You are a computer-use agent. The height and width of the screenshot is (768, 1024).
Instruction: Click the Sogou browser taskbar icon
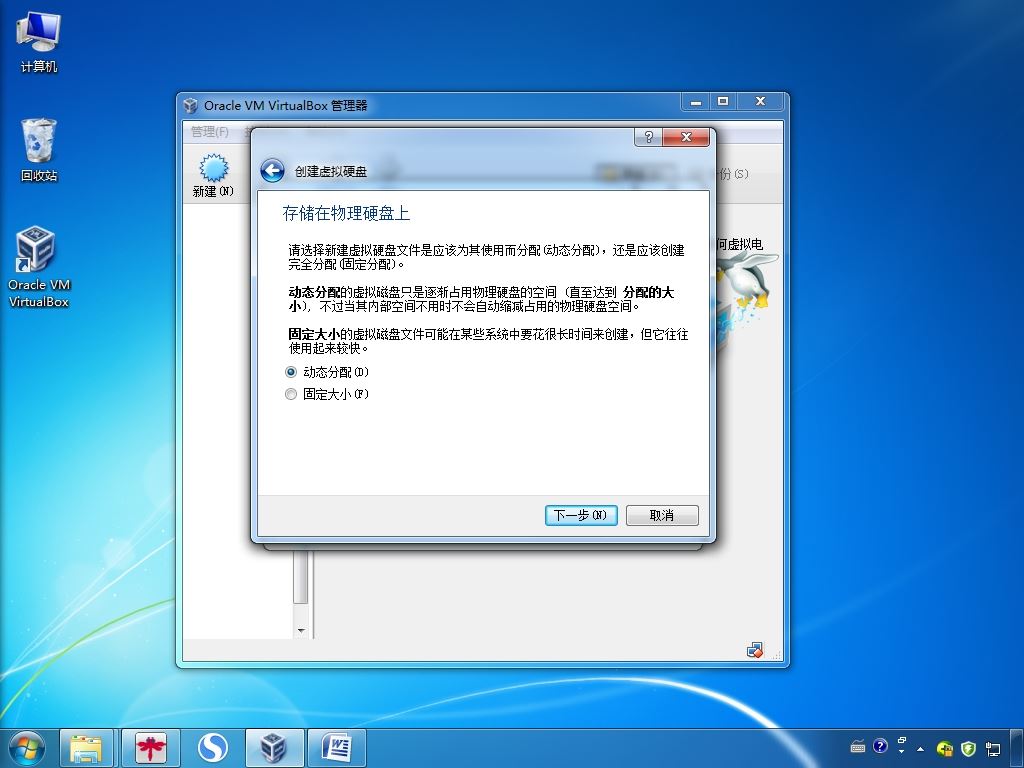[212, 748]
